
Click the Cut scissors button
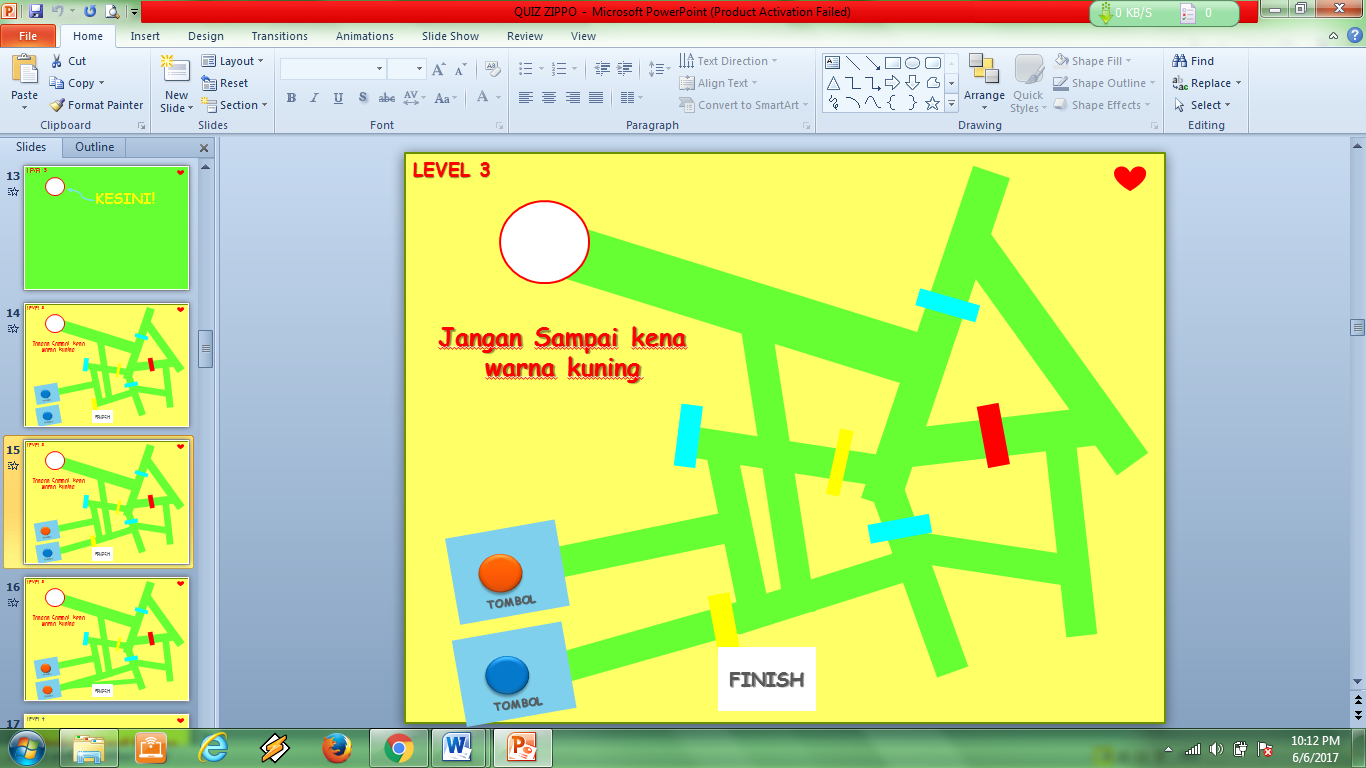pos(68,61)
